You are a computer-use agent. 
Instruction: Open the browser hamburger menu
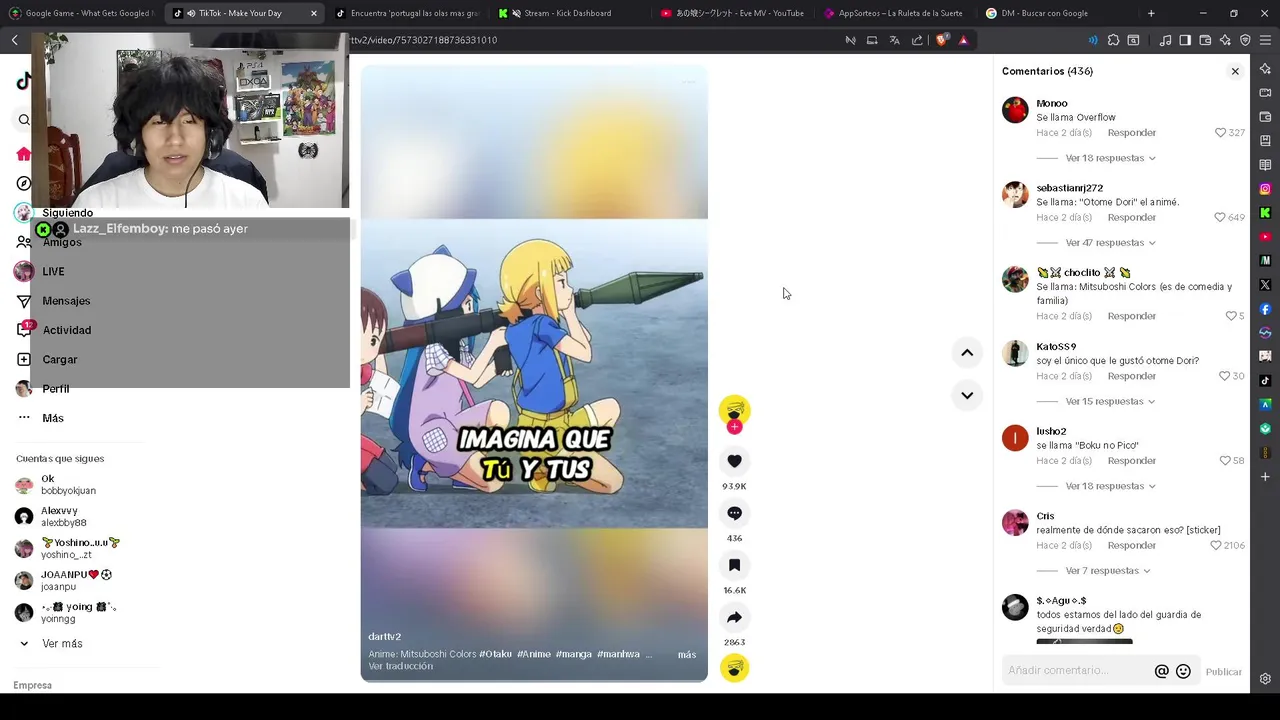pos(1265,40)
